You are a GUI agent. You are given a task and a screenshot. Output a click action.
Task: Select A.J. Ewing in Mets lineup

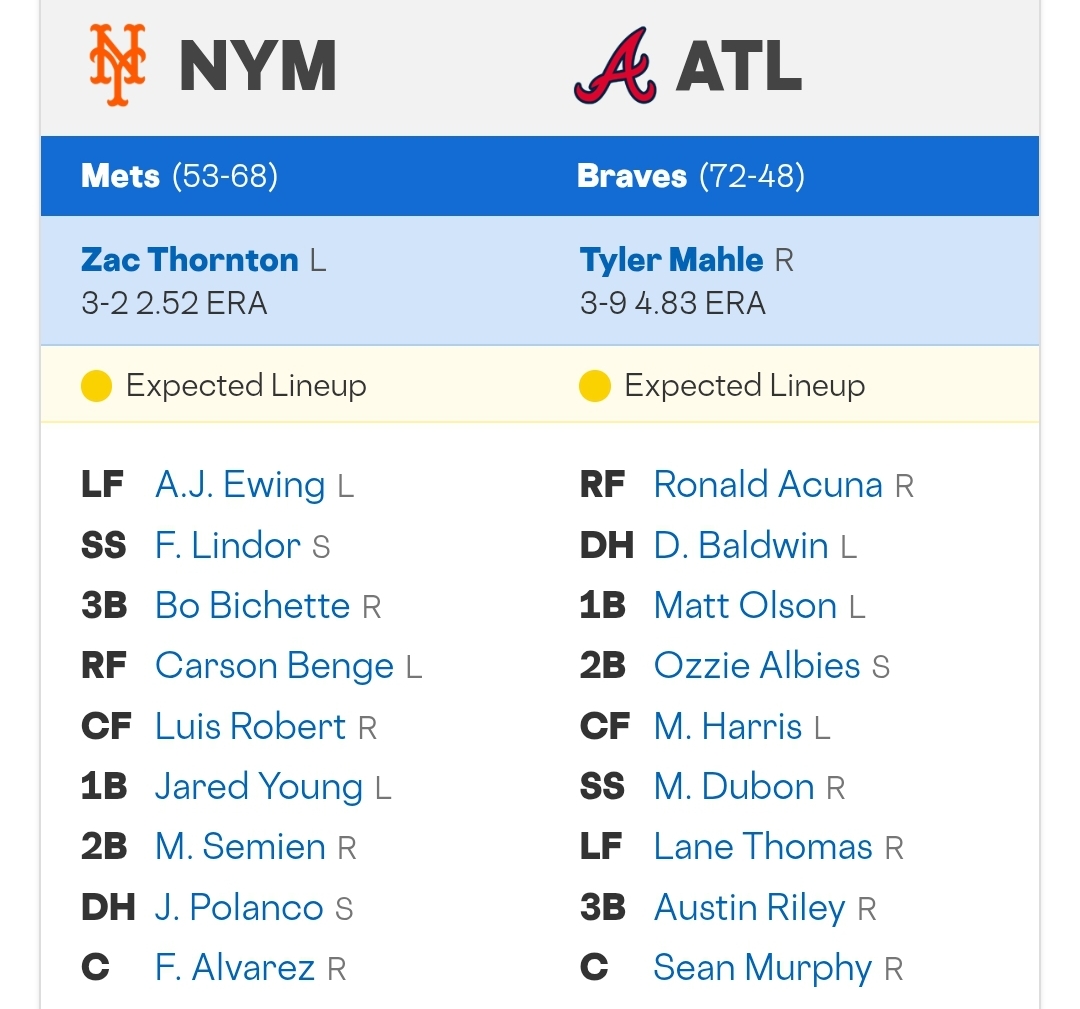(240, 485)
